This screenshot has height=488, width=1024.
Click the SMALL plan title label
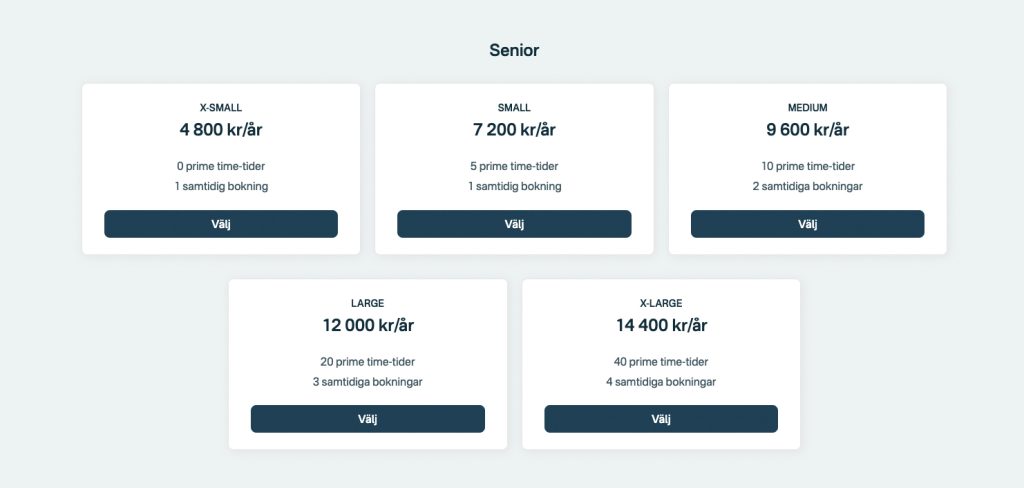point(514,108)
